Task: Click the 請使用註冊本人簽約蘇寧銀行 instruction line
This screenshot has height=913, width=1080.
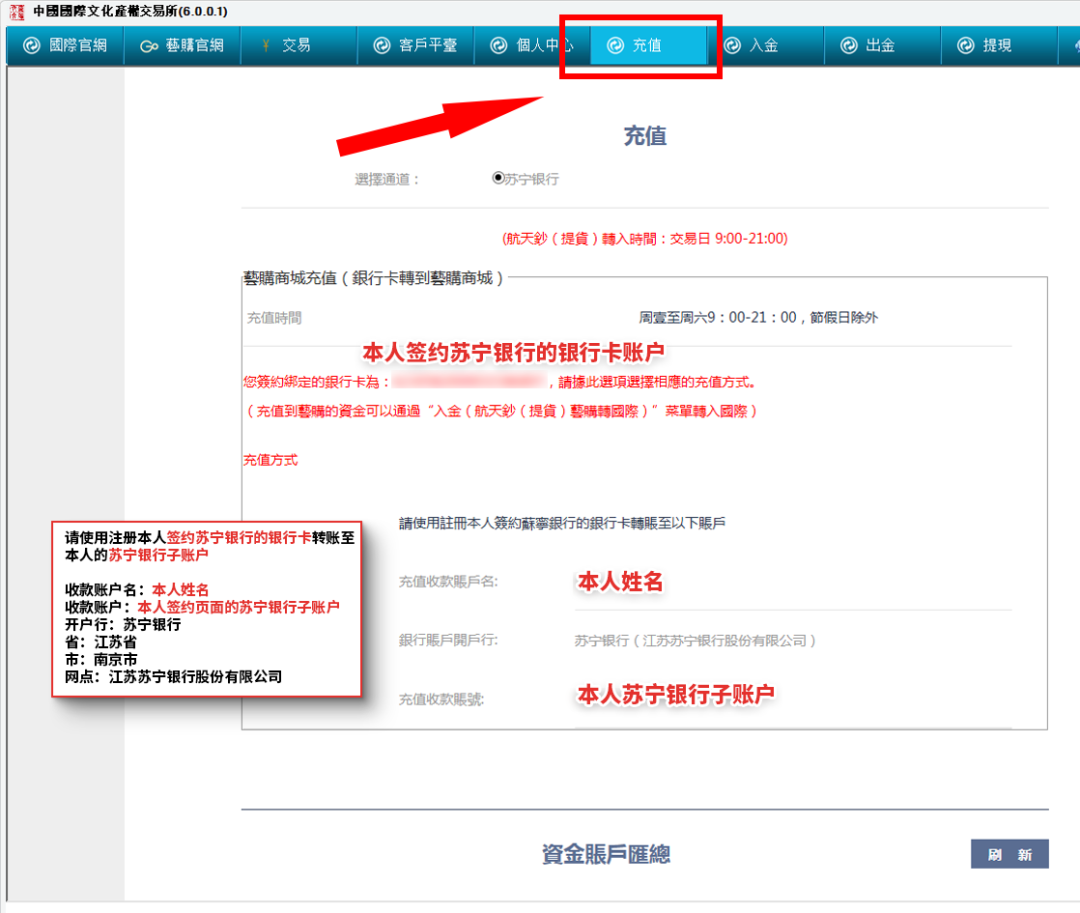Action: pyautogui.click(x=562, y=523)
